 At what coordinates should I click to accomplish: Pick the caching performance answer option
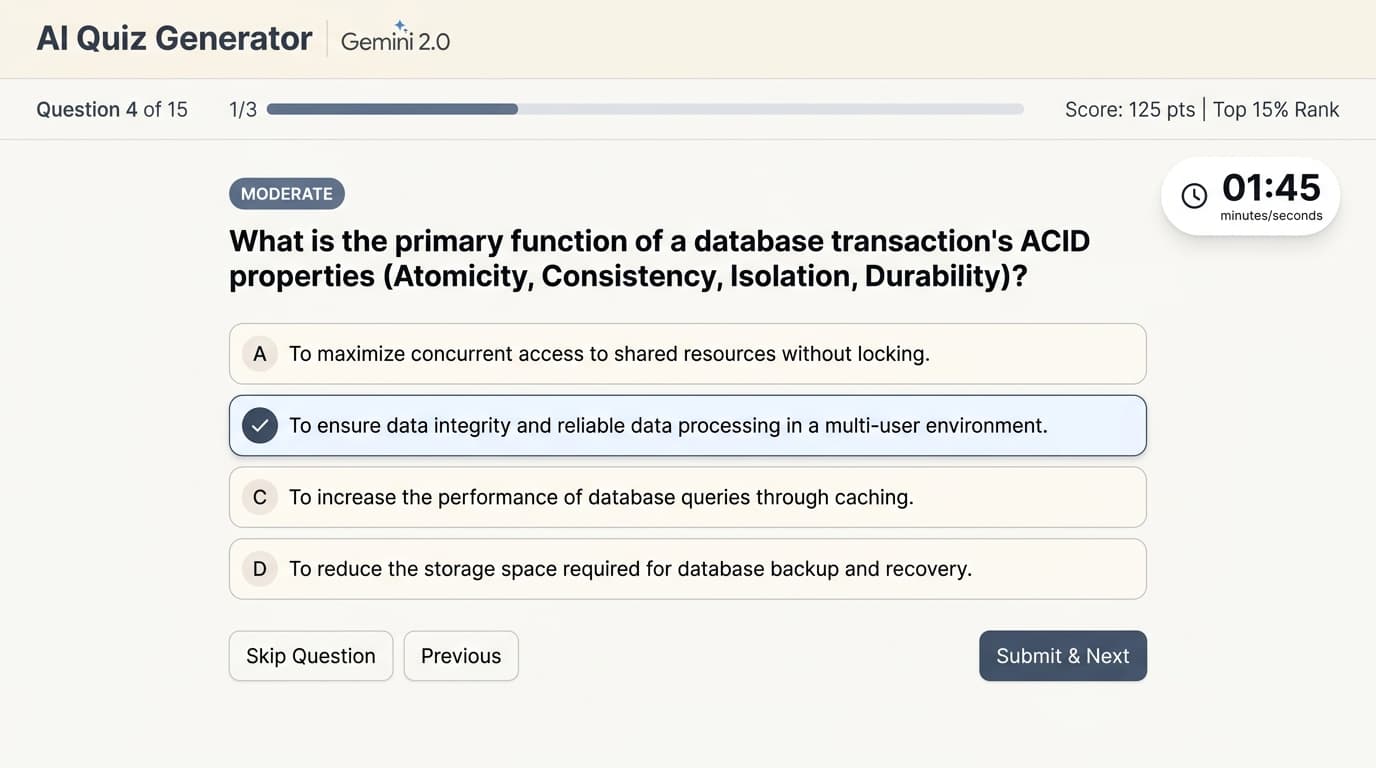(x=688, y=497)
